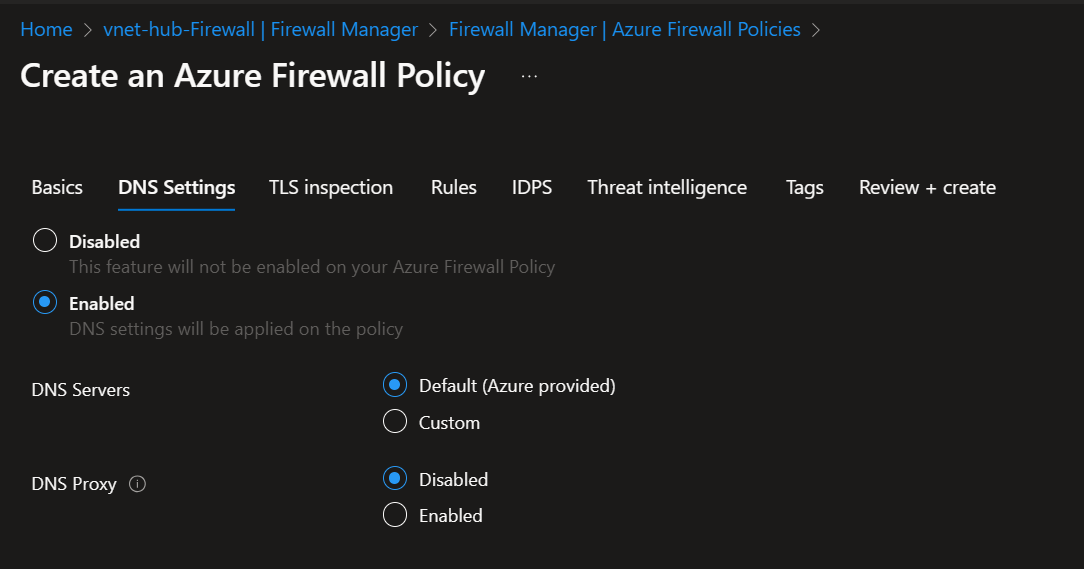Set DNS Proxy to Enabled
Screen dimensions: 1084x569
click(x=395, y=515)
